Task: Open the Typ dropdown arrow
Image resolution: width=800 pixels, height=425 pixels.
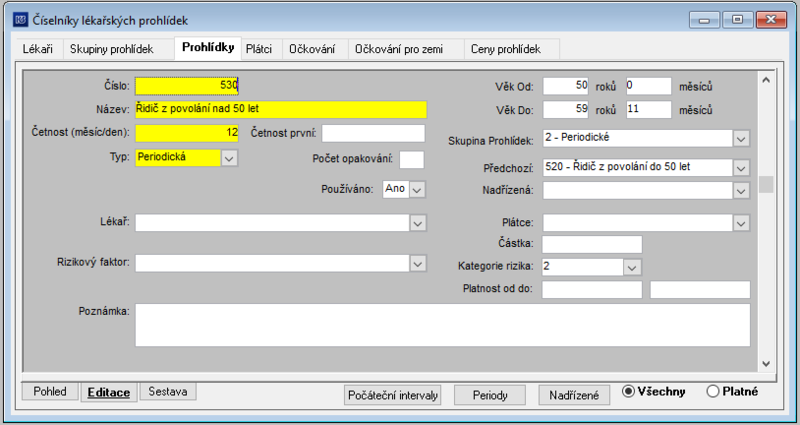Action: (x=230, y=158)
